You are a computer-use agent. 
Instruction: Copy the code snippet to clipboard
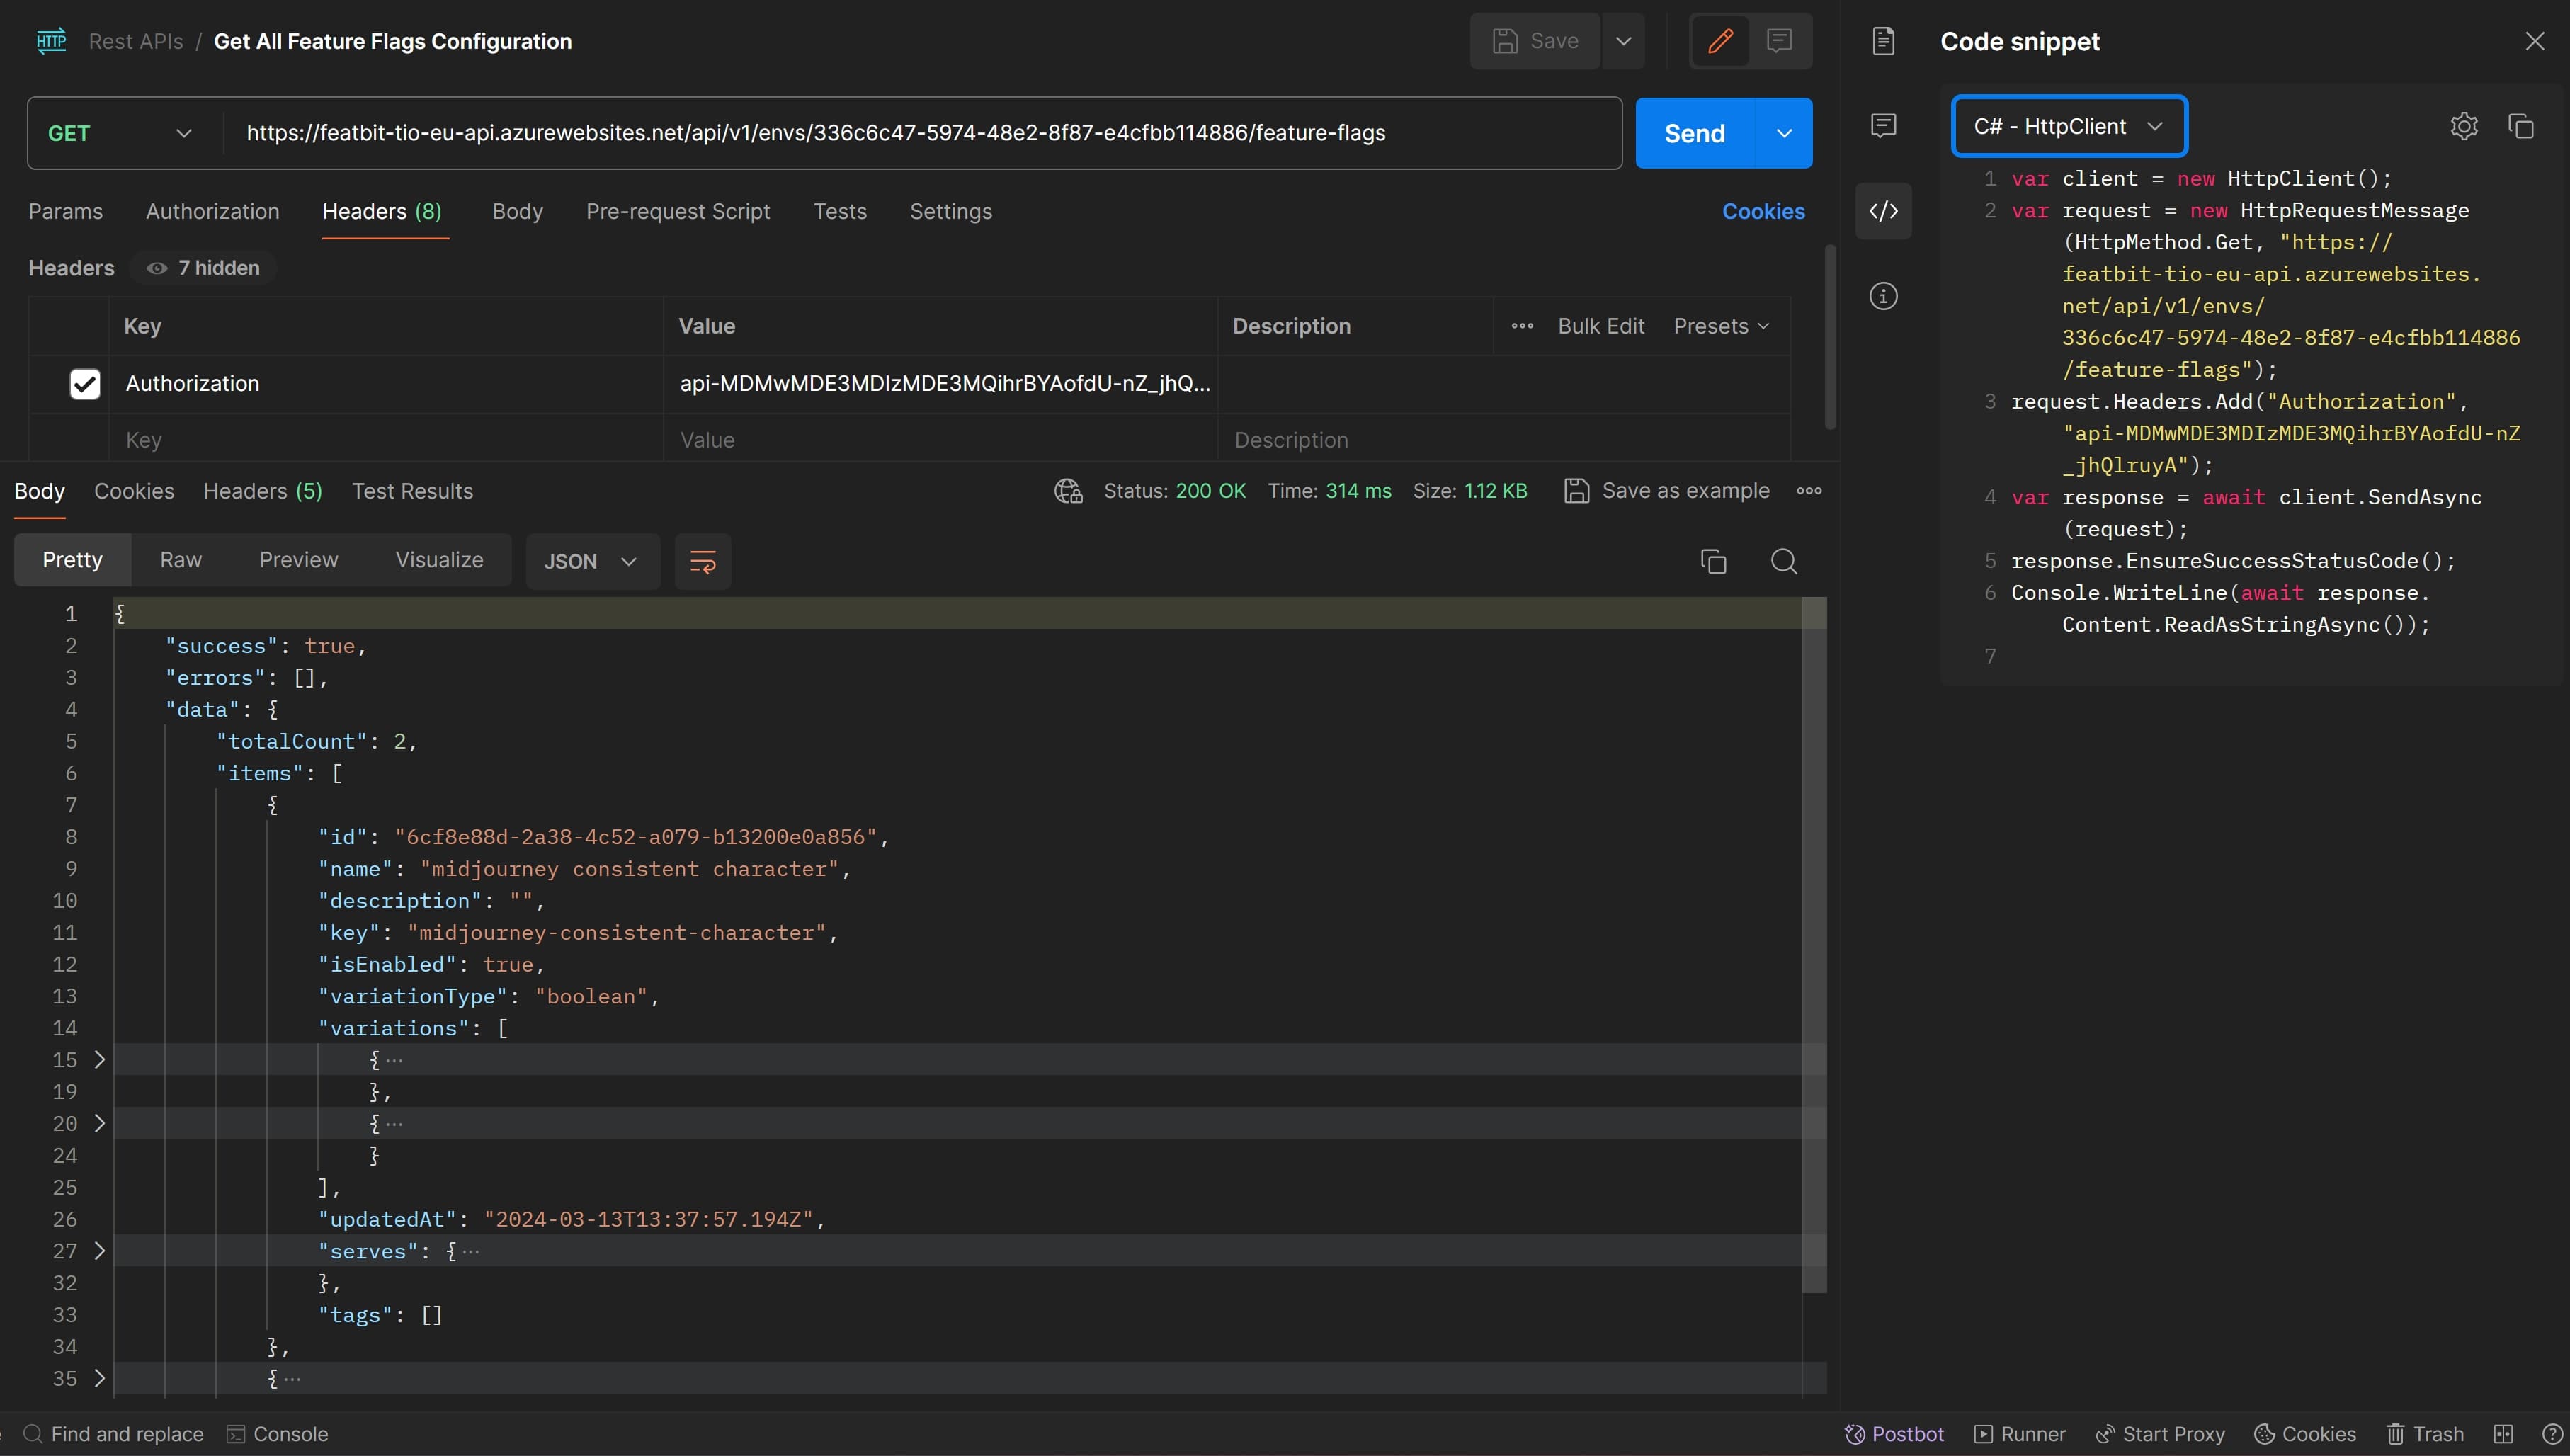[x=2520, y=126]
